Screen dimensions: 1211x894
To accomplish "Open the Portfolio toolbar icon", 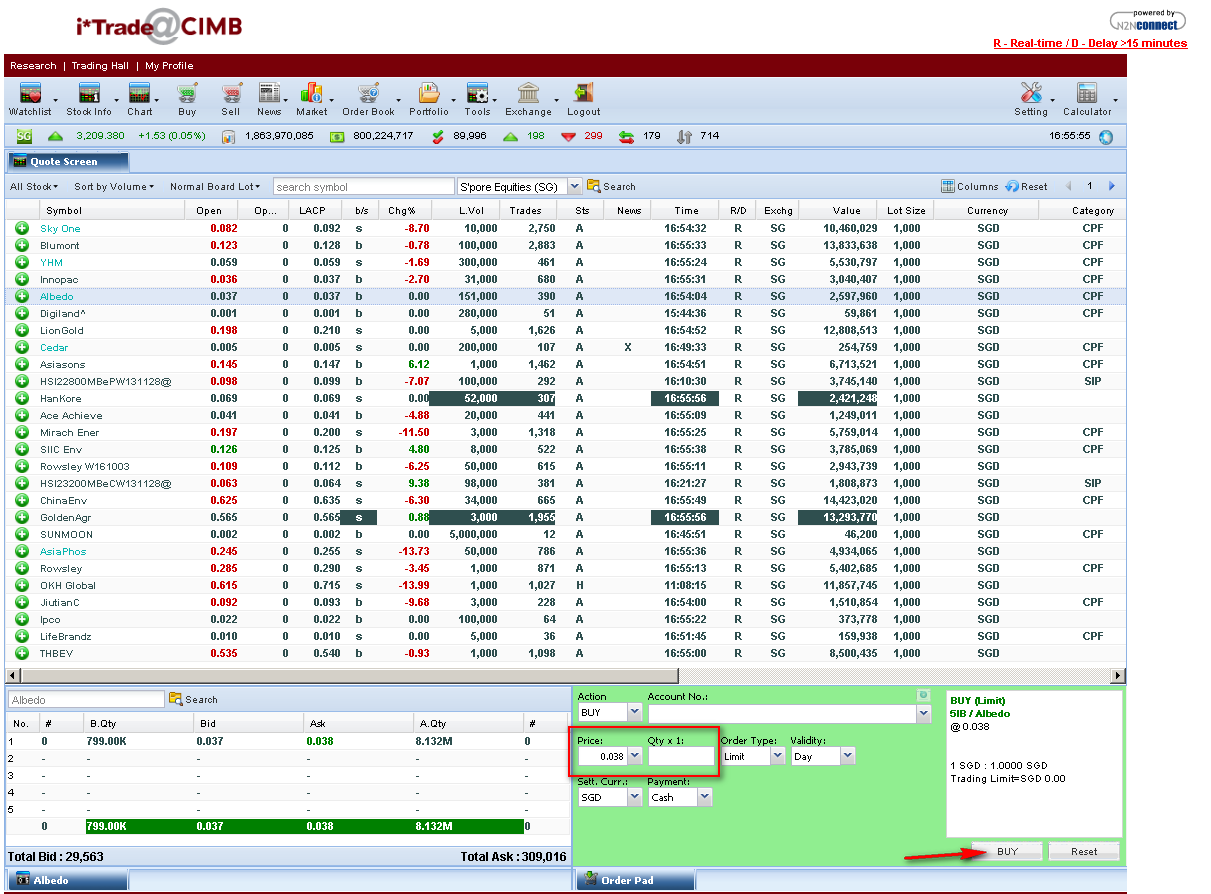I will click(x=429, y=94).
